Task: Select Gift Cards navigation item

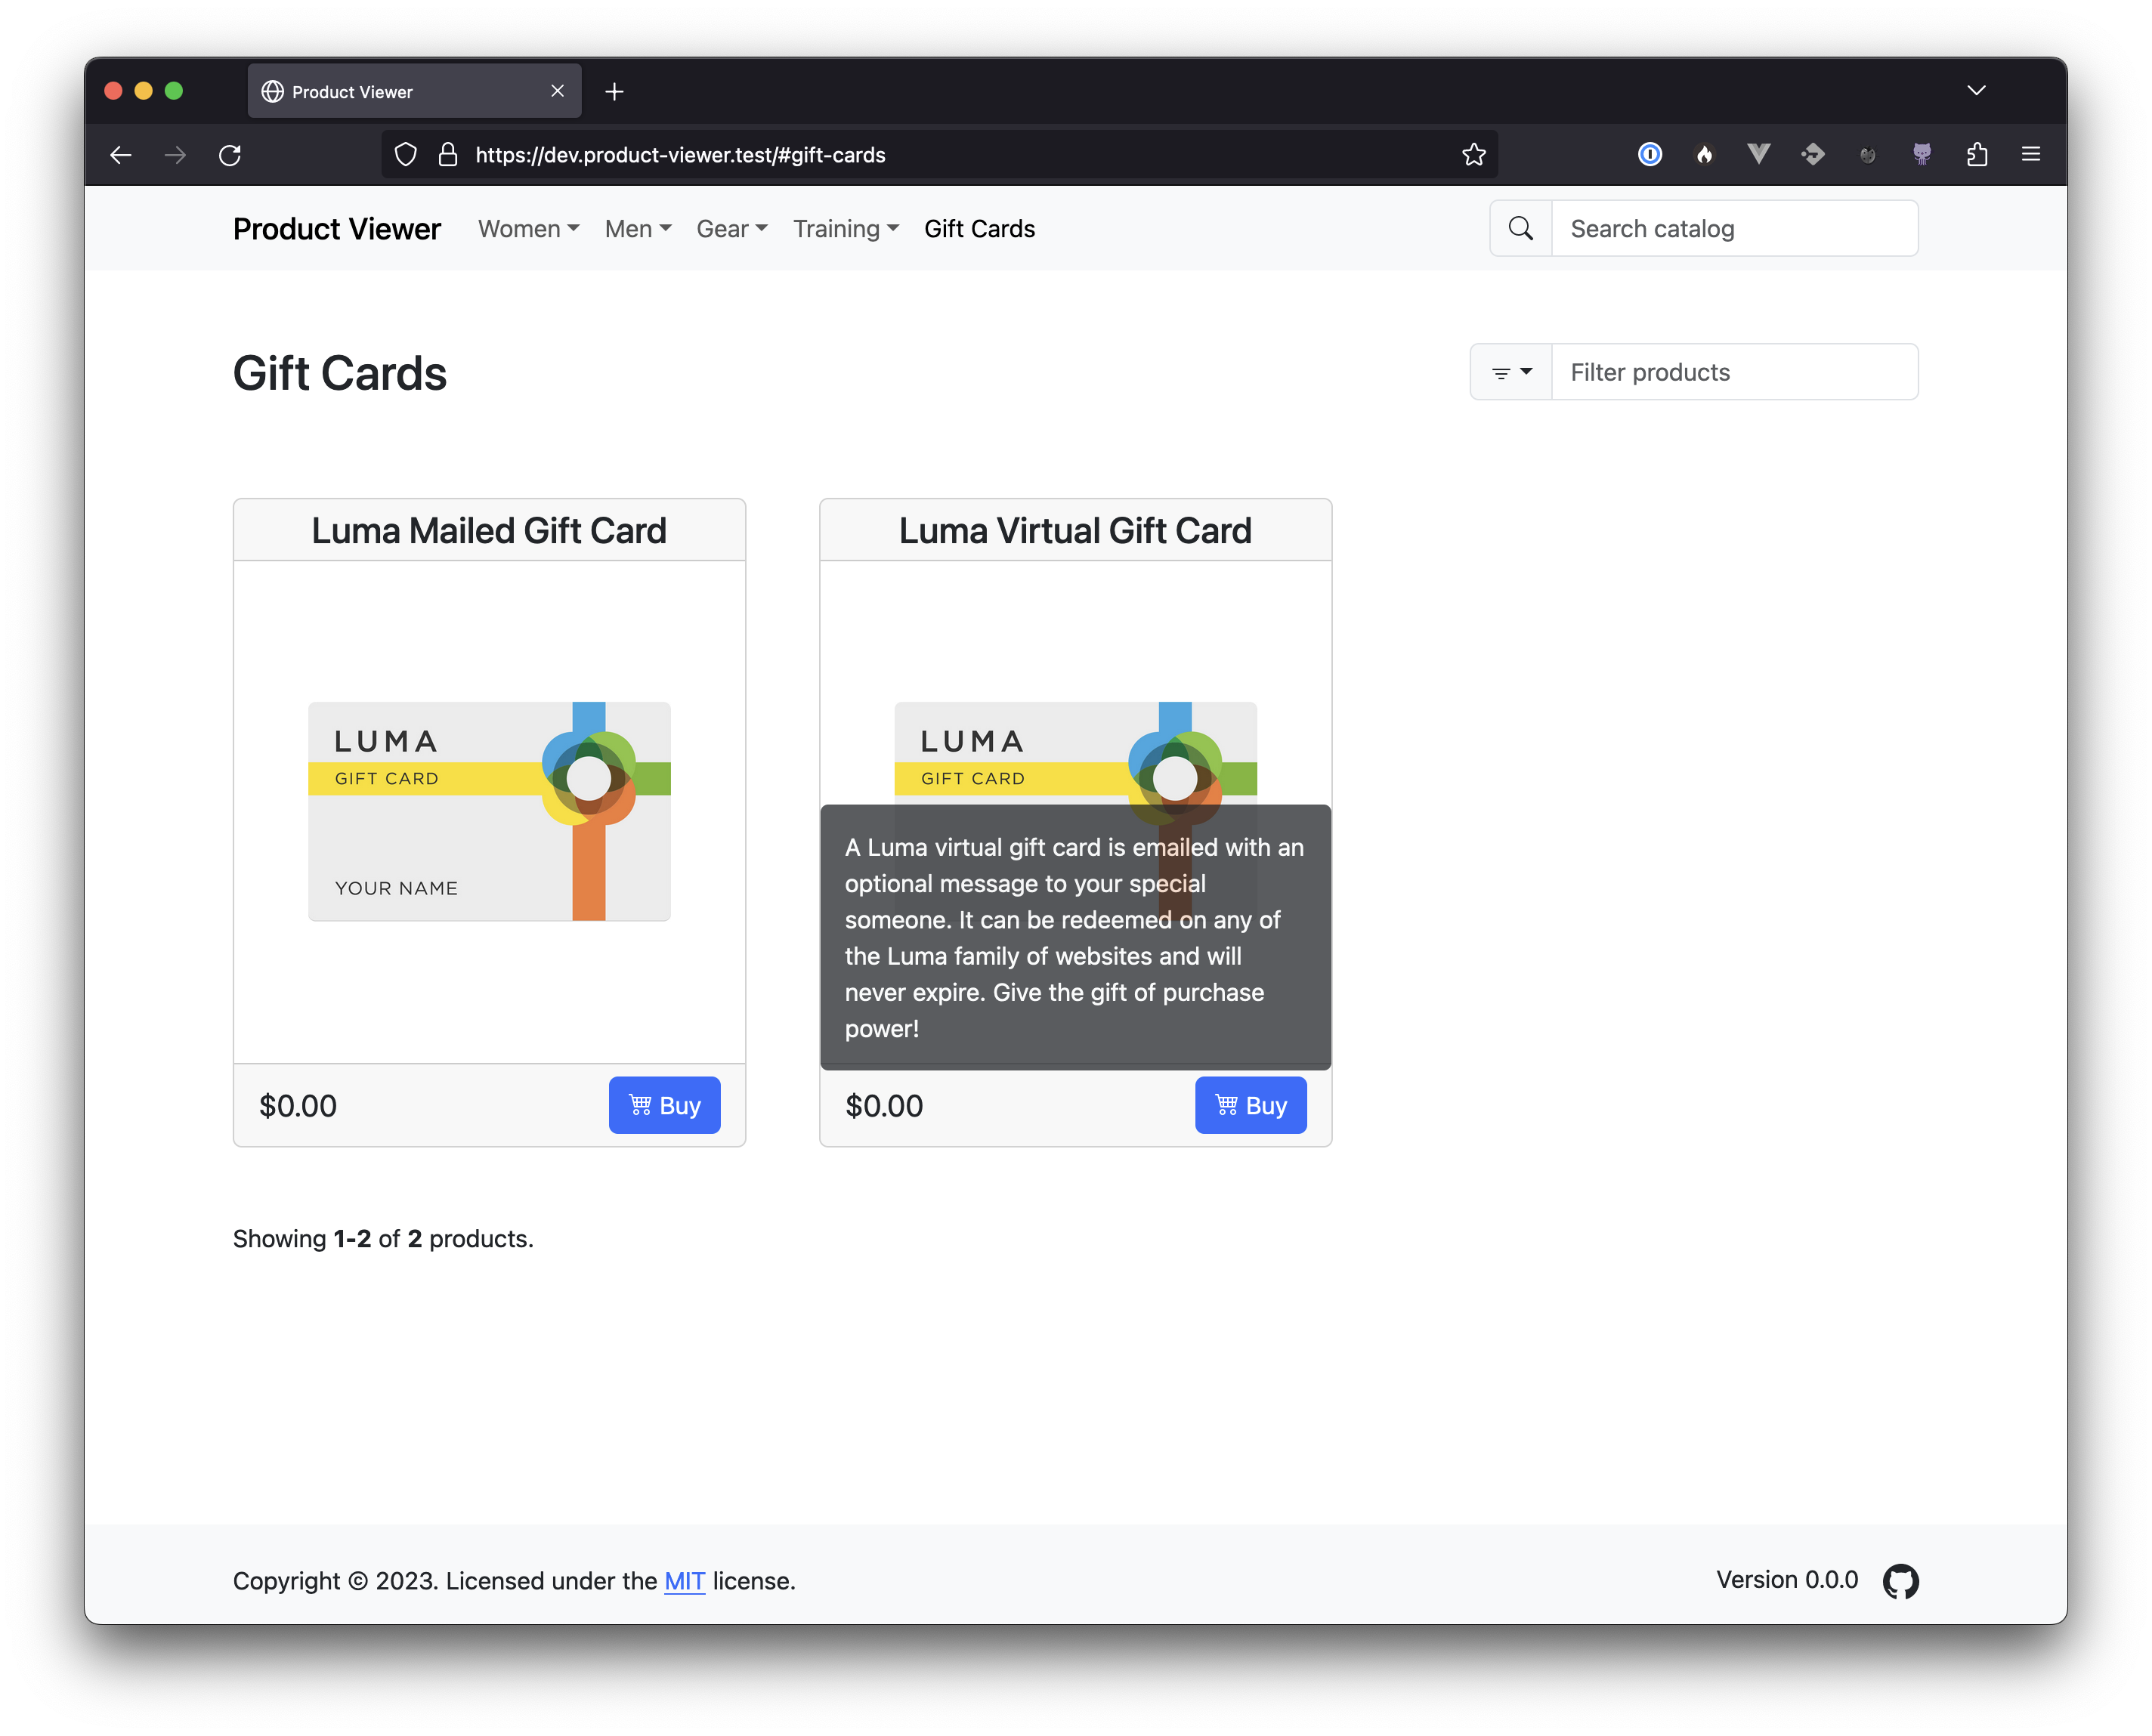Action: 979,229
